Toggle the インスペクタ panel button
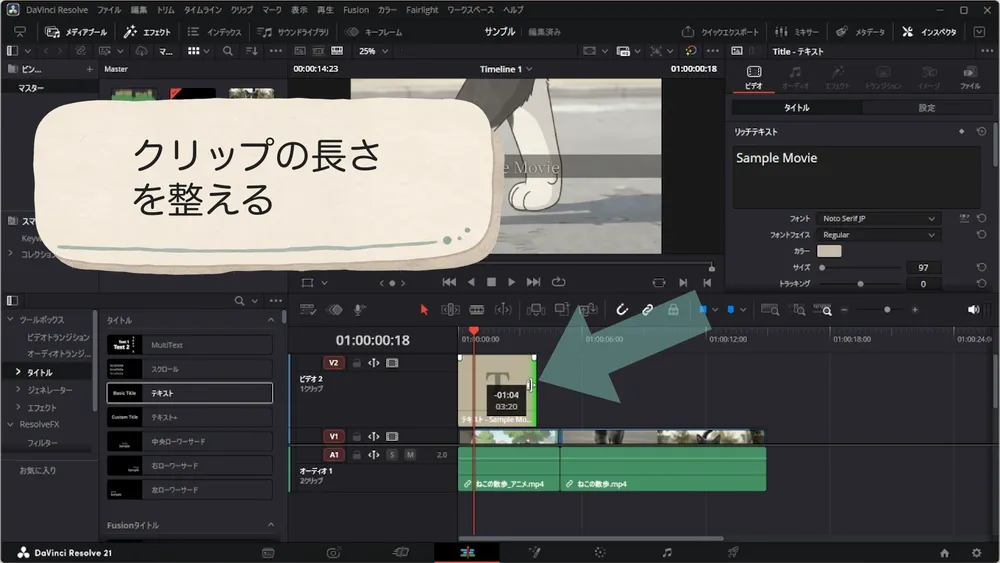1000x563 pixels. point(929,32)
